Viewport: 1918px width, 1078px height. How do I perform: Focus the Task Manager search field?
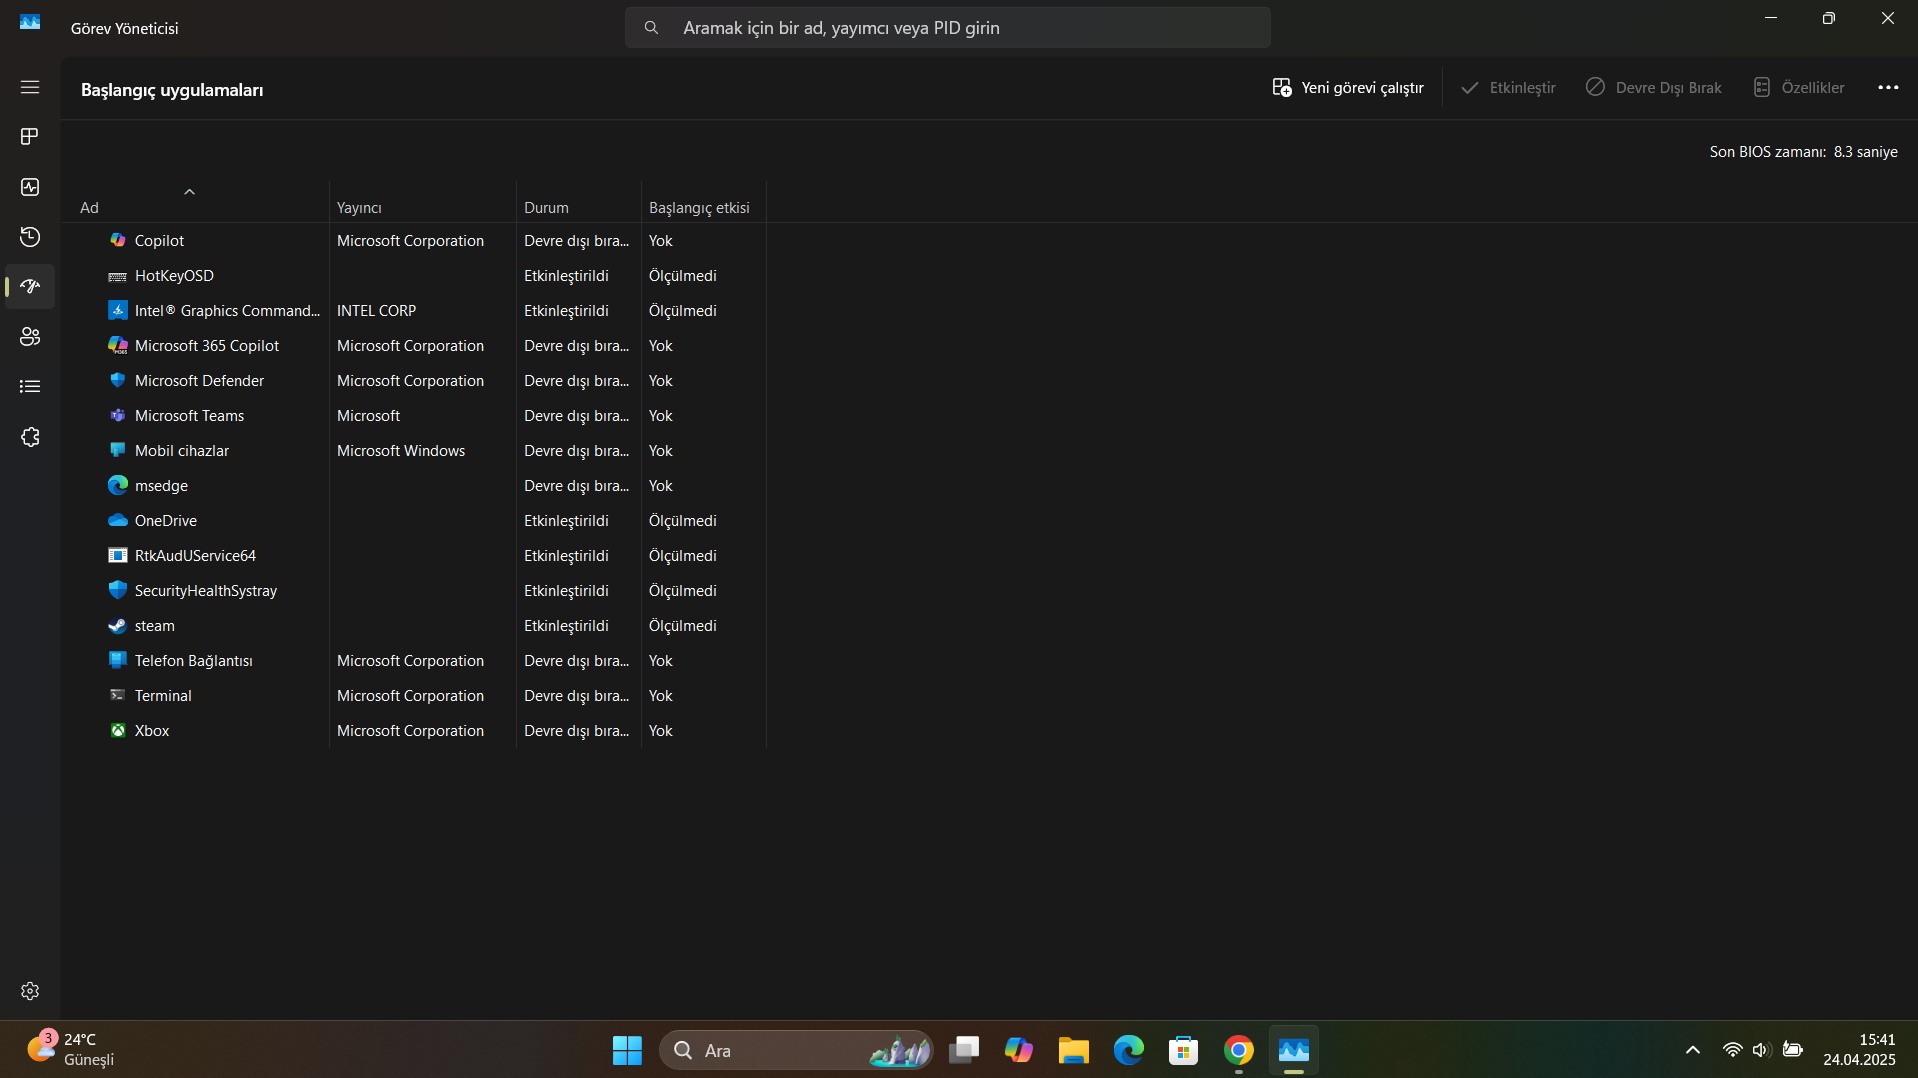948,28
